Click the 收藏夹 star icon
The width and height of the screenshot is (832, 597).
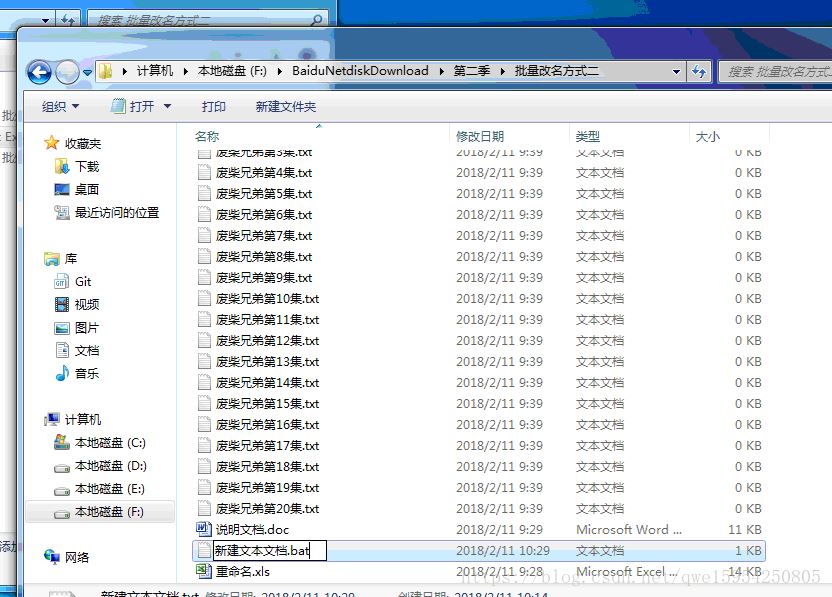[51, 143]
